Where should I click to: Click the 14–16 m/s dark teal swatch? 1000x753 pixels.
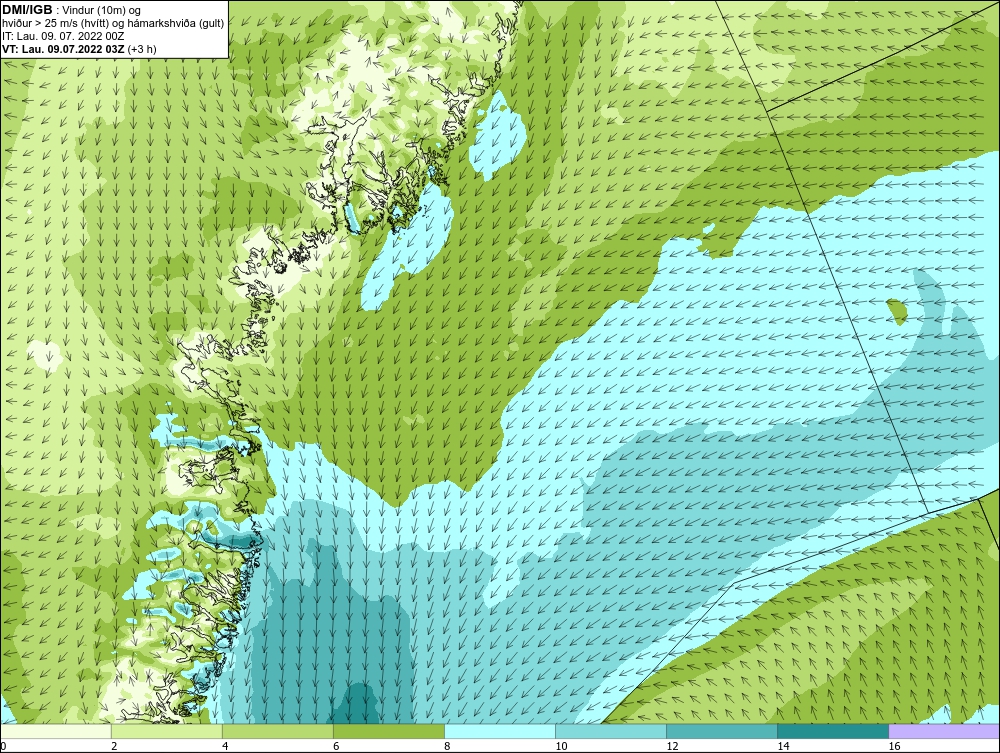click(x=833, y=731)
